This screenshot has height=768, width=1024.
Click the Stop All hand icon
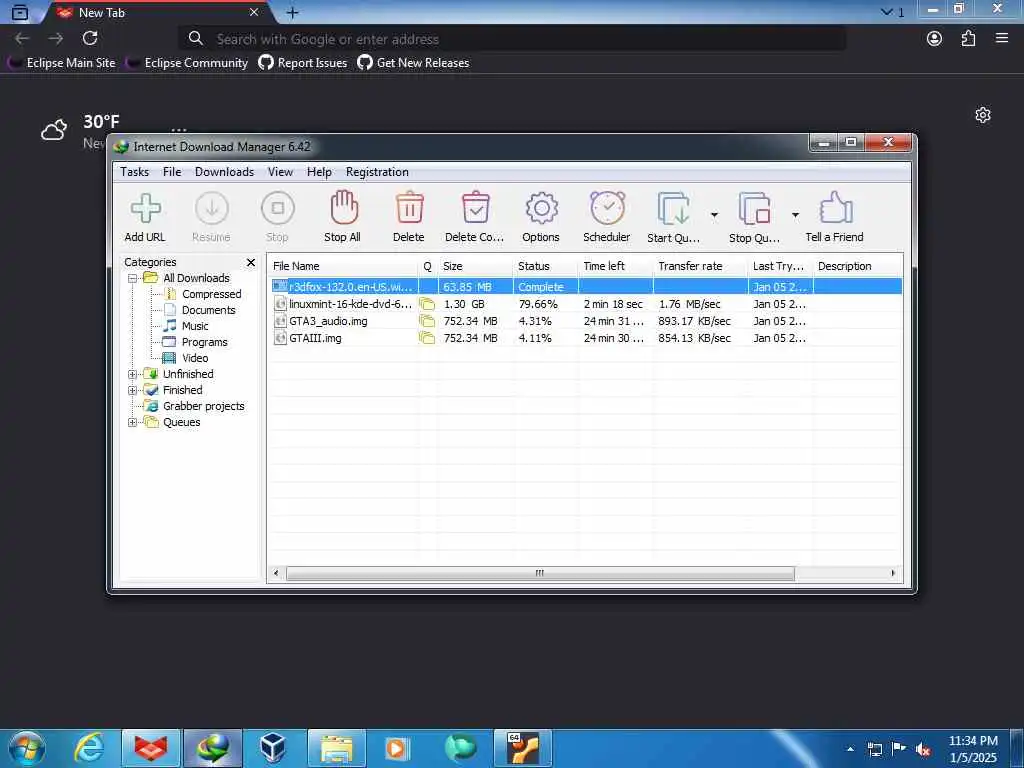tap(344, 208)
